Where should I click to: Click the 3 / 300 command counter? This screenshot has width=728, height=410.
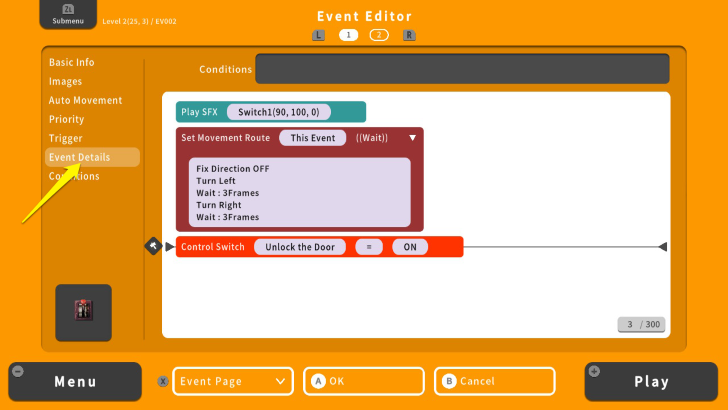[x=641, y=325]
